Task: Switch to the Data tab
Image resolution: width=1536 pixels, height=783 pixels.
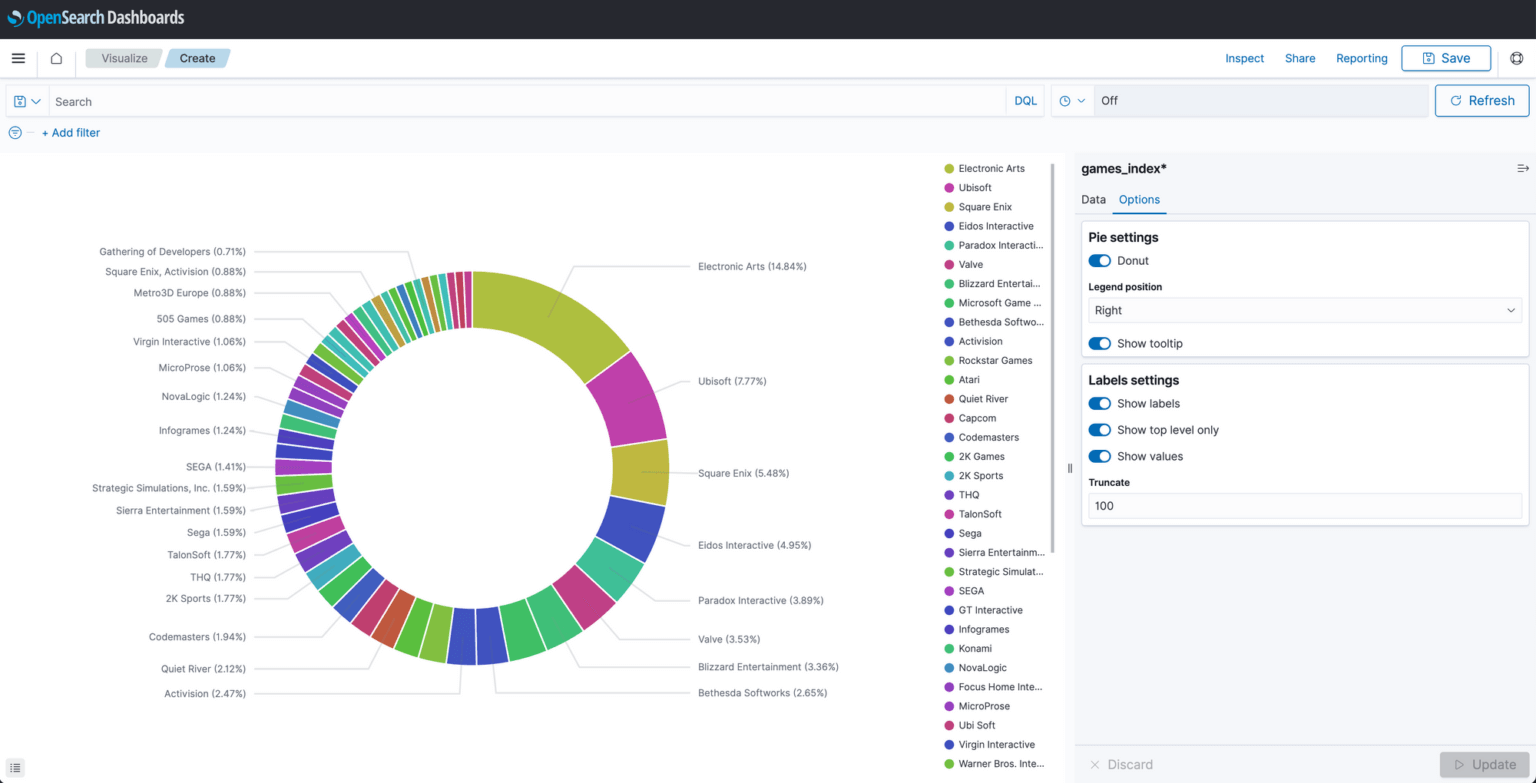Action: (1093, 200)
